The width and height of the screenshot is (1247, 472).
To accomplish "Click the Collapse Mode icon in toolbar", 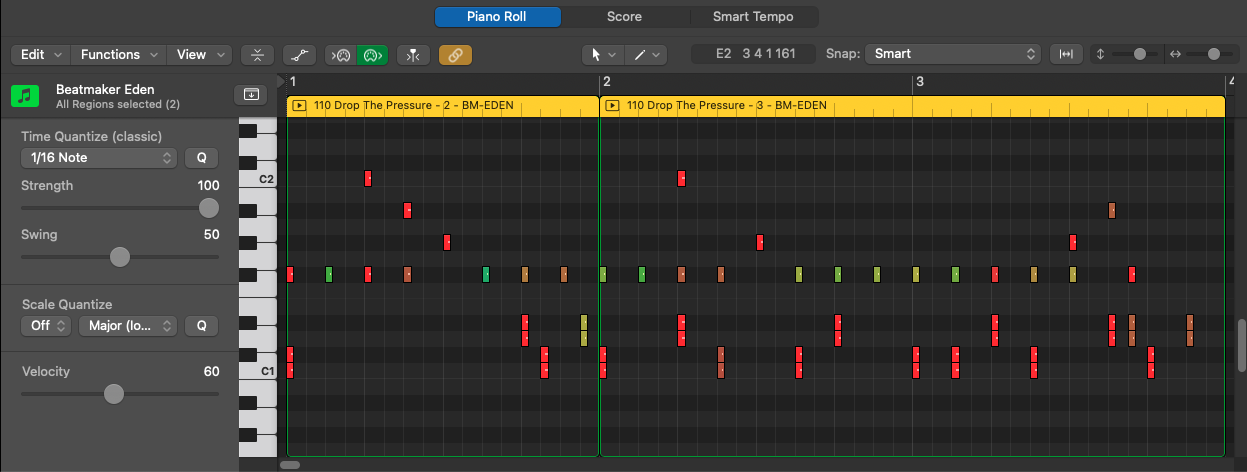I will pos(258,55).
